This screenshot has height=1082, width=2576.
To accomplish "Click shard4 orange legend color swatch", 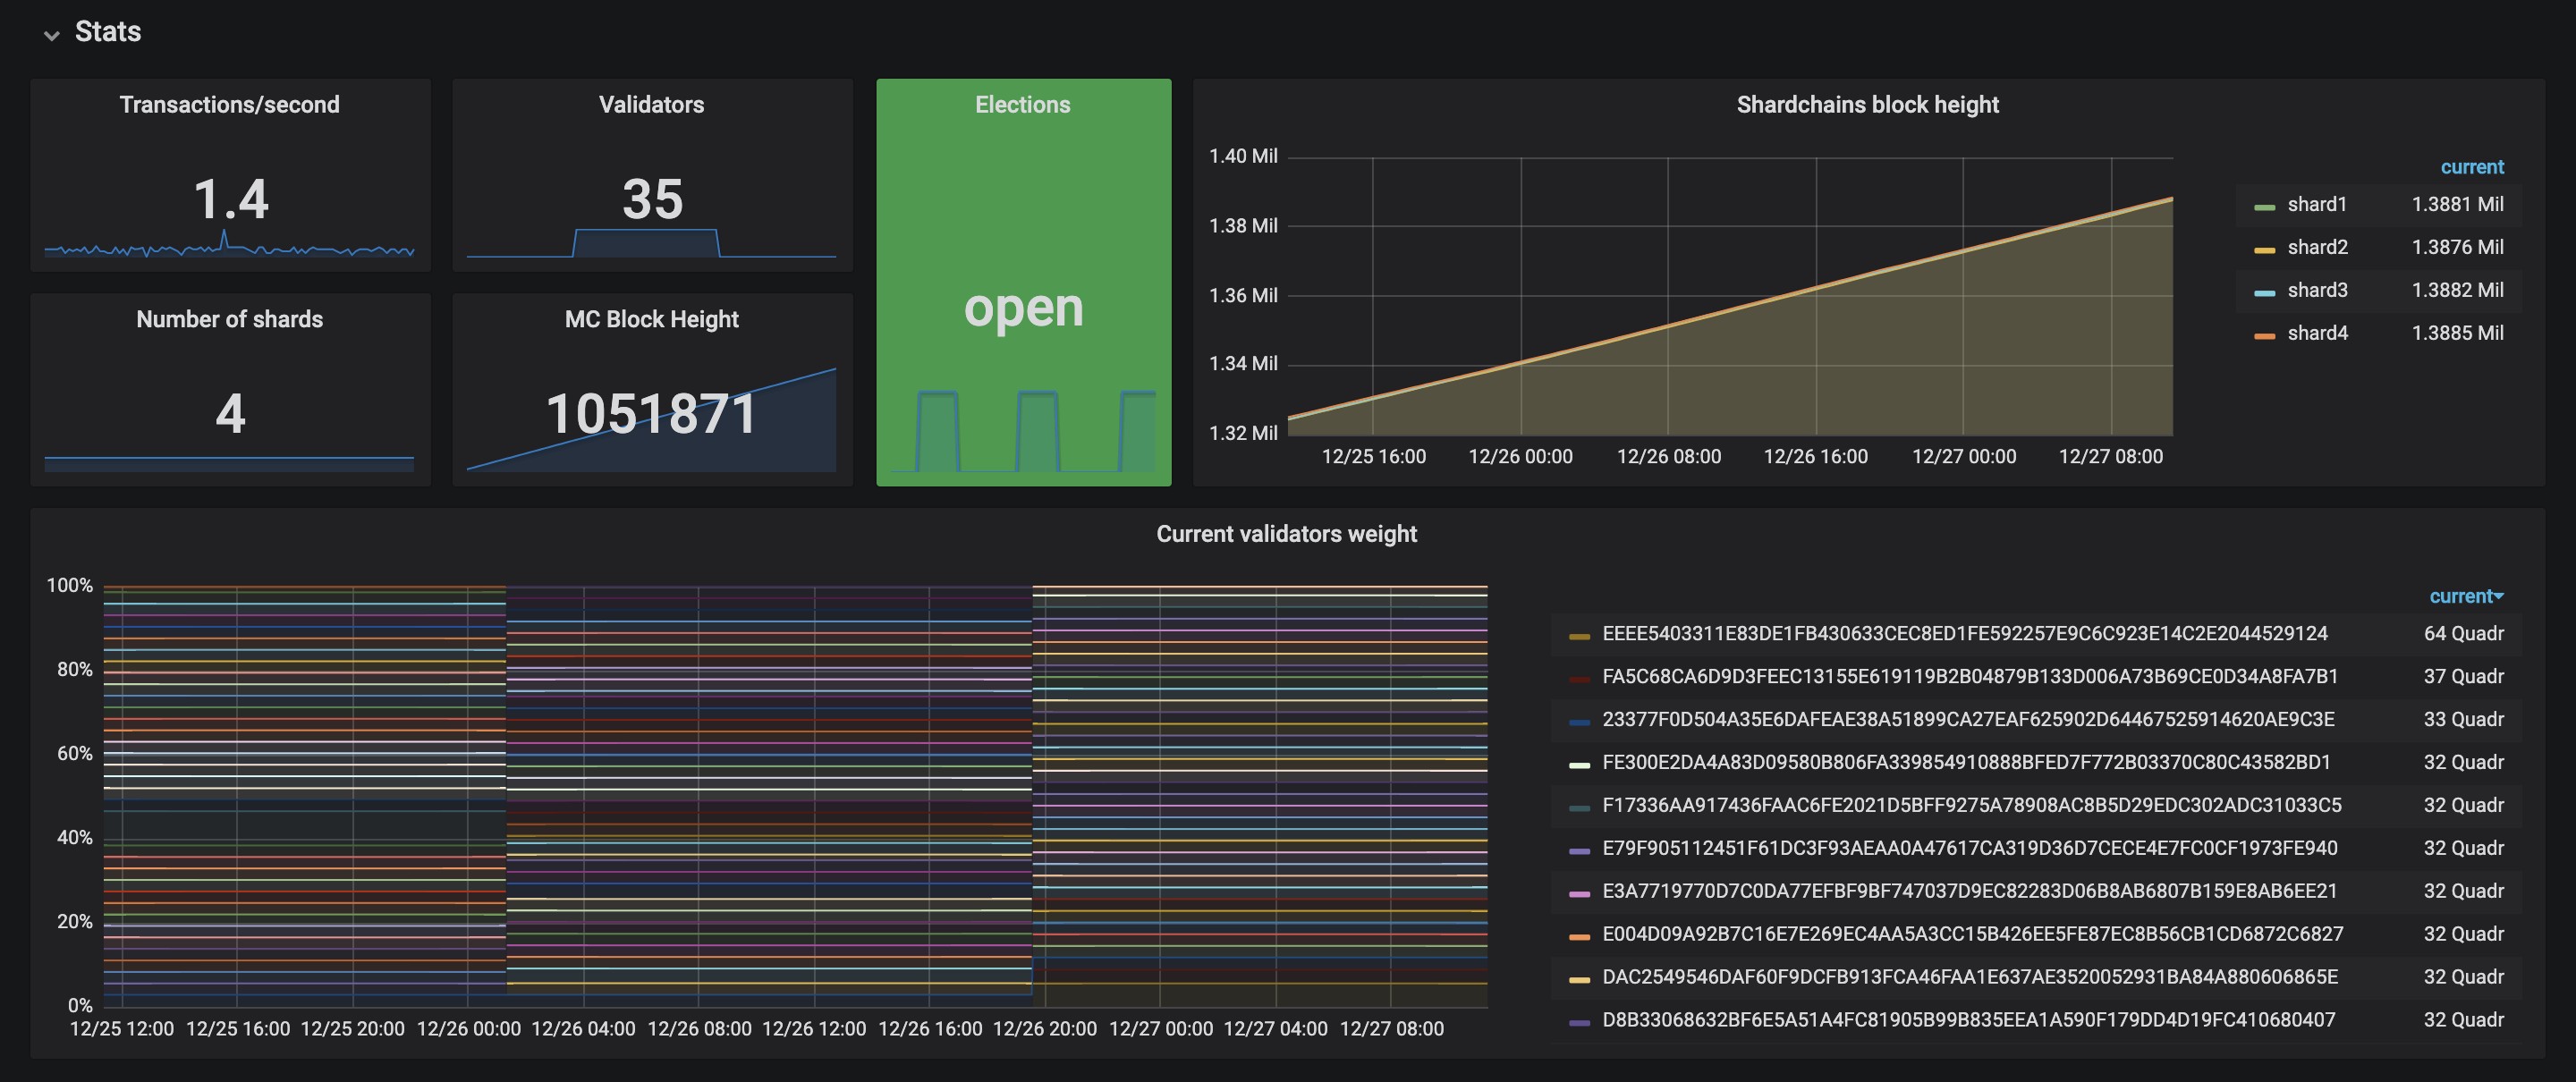I will pyautogui.click(x=2264, y=335).
